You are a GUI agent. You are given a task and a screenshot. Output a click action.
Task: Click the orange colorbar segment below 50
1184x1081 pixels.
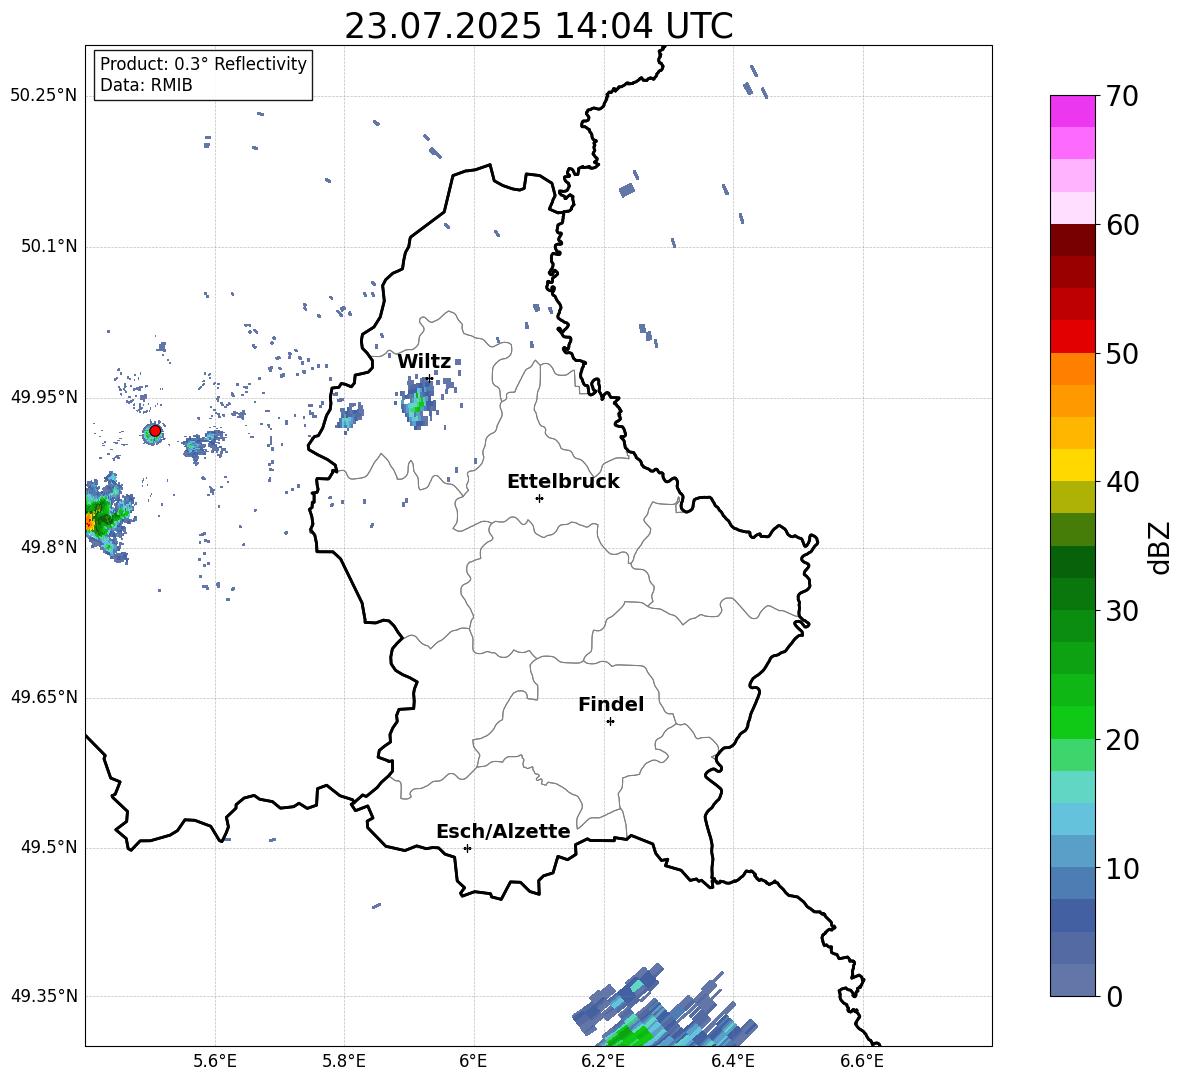click(1072, 368)
